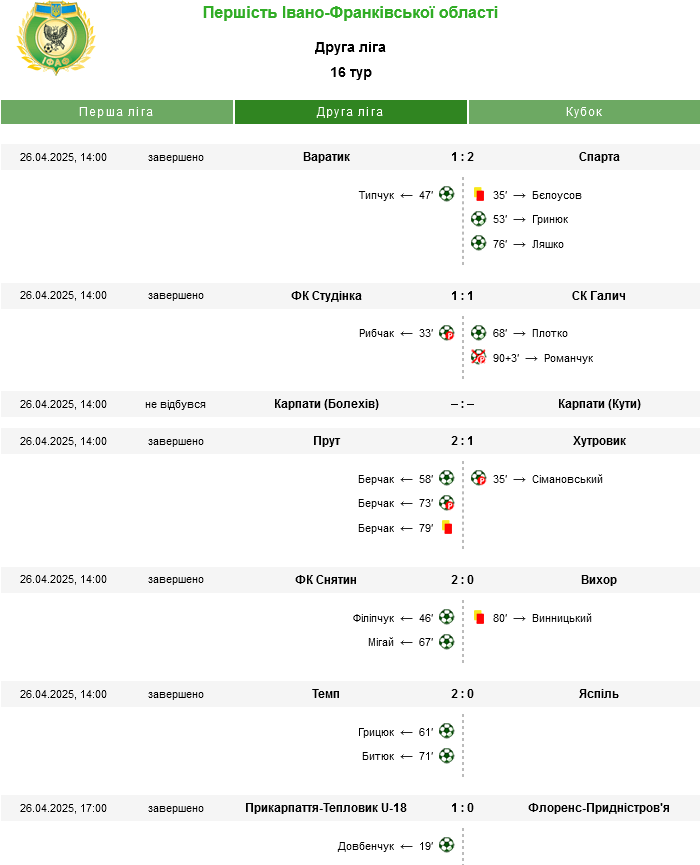Click the goal icon for Мігай 67'

446,642
